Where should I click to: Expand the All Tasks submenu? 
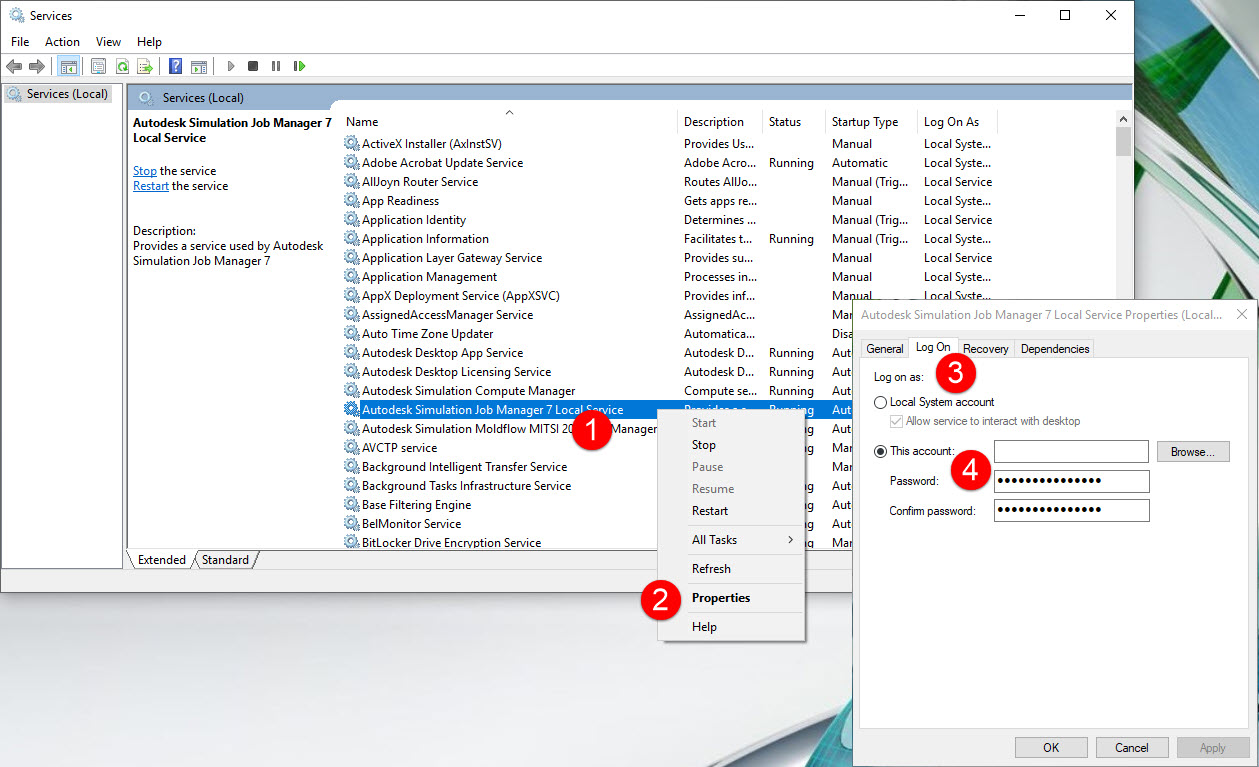pyautogui.click(x=716, y=539)
